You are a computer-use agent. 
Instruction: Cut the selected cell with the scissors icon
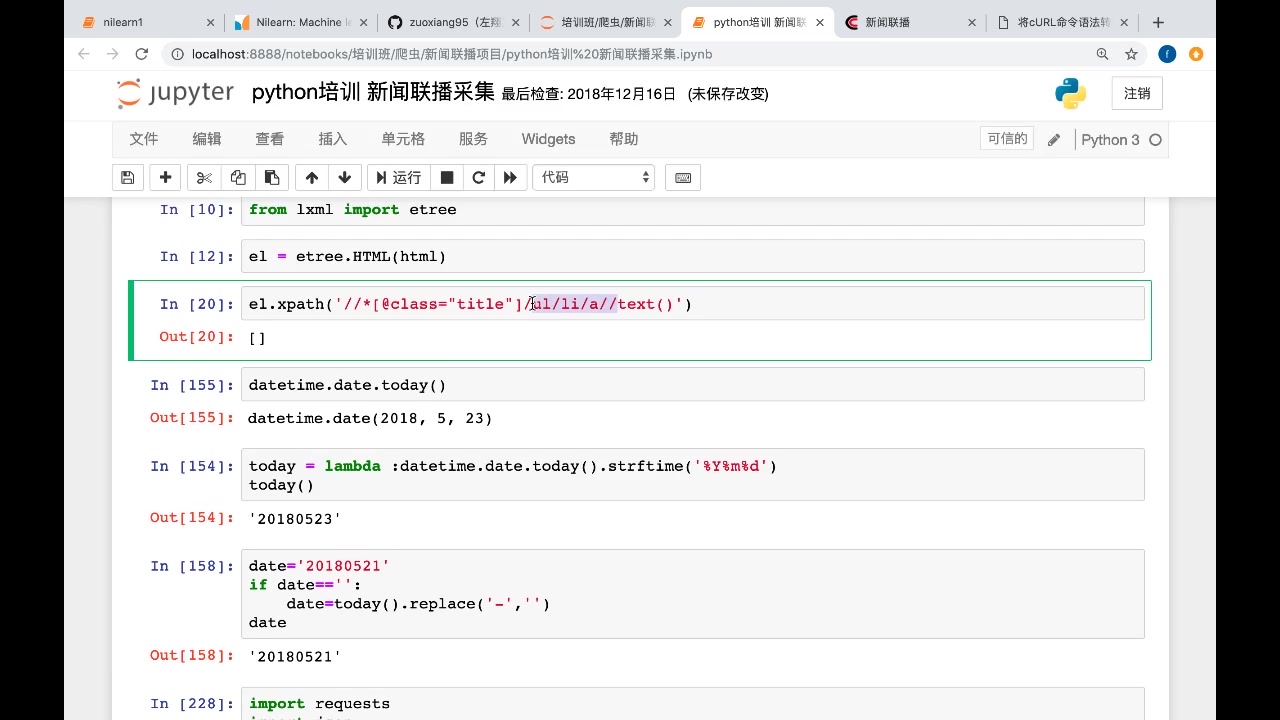[204, 178]
